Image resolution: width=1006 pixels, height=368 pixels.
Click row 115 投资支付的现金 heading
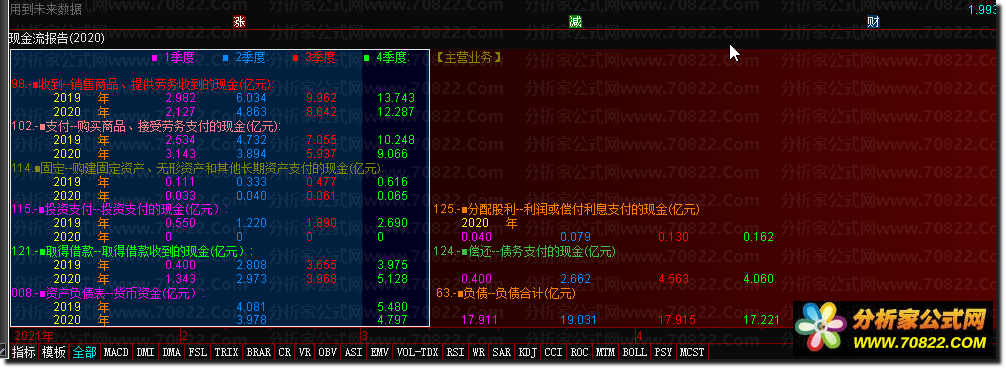[x=121, y=210]
